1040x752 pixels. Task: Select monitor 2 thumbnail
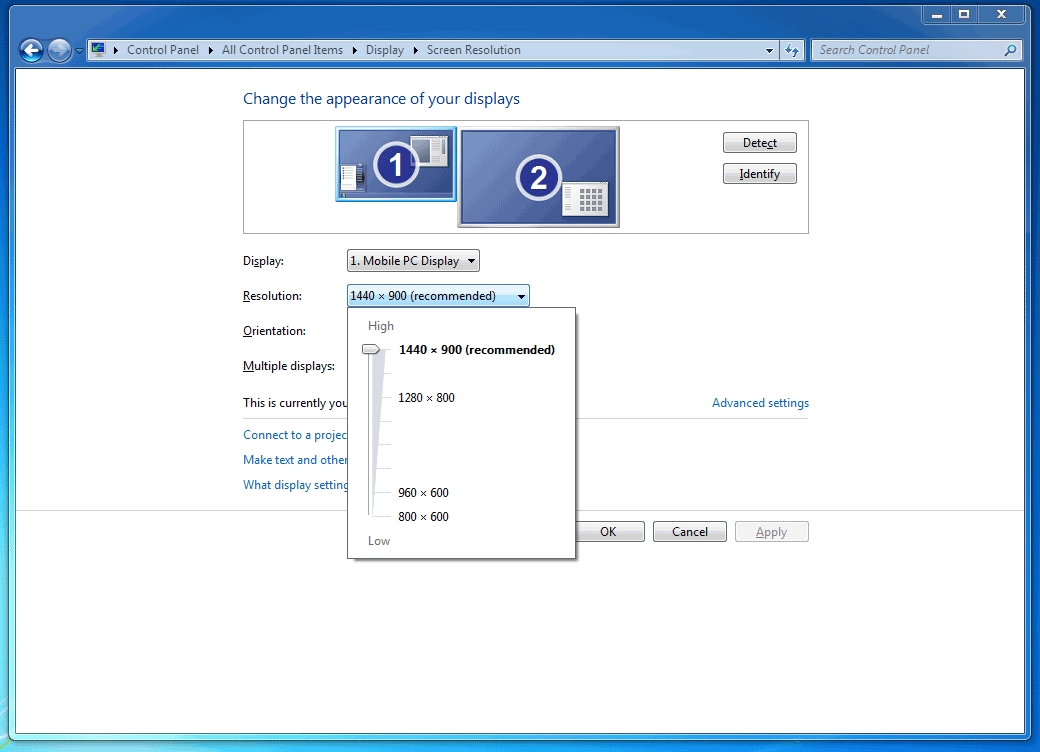pyautogui.click(x=539, y=177)
